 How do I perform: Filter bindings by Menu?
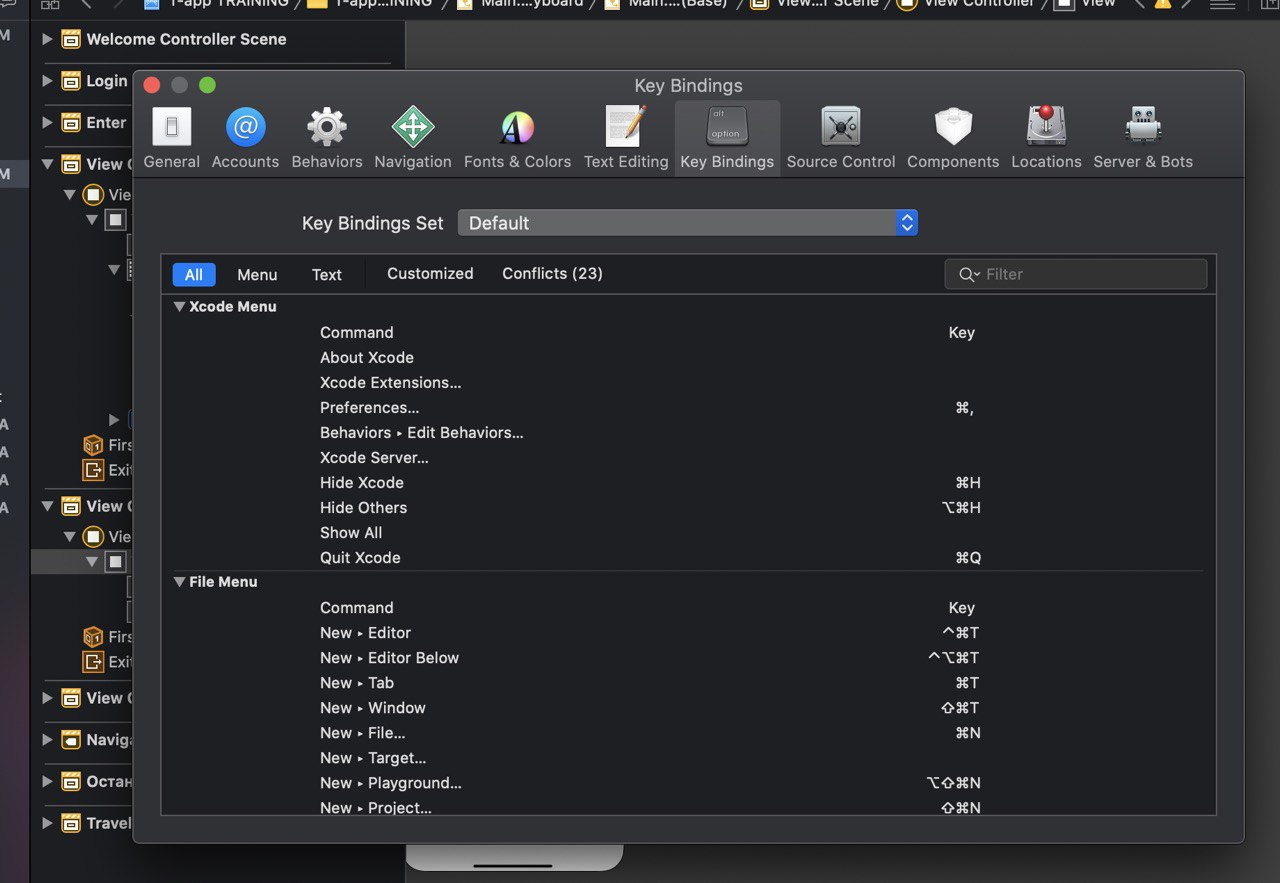click(257, 274)
